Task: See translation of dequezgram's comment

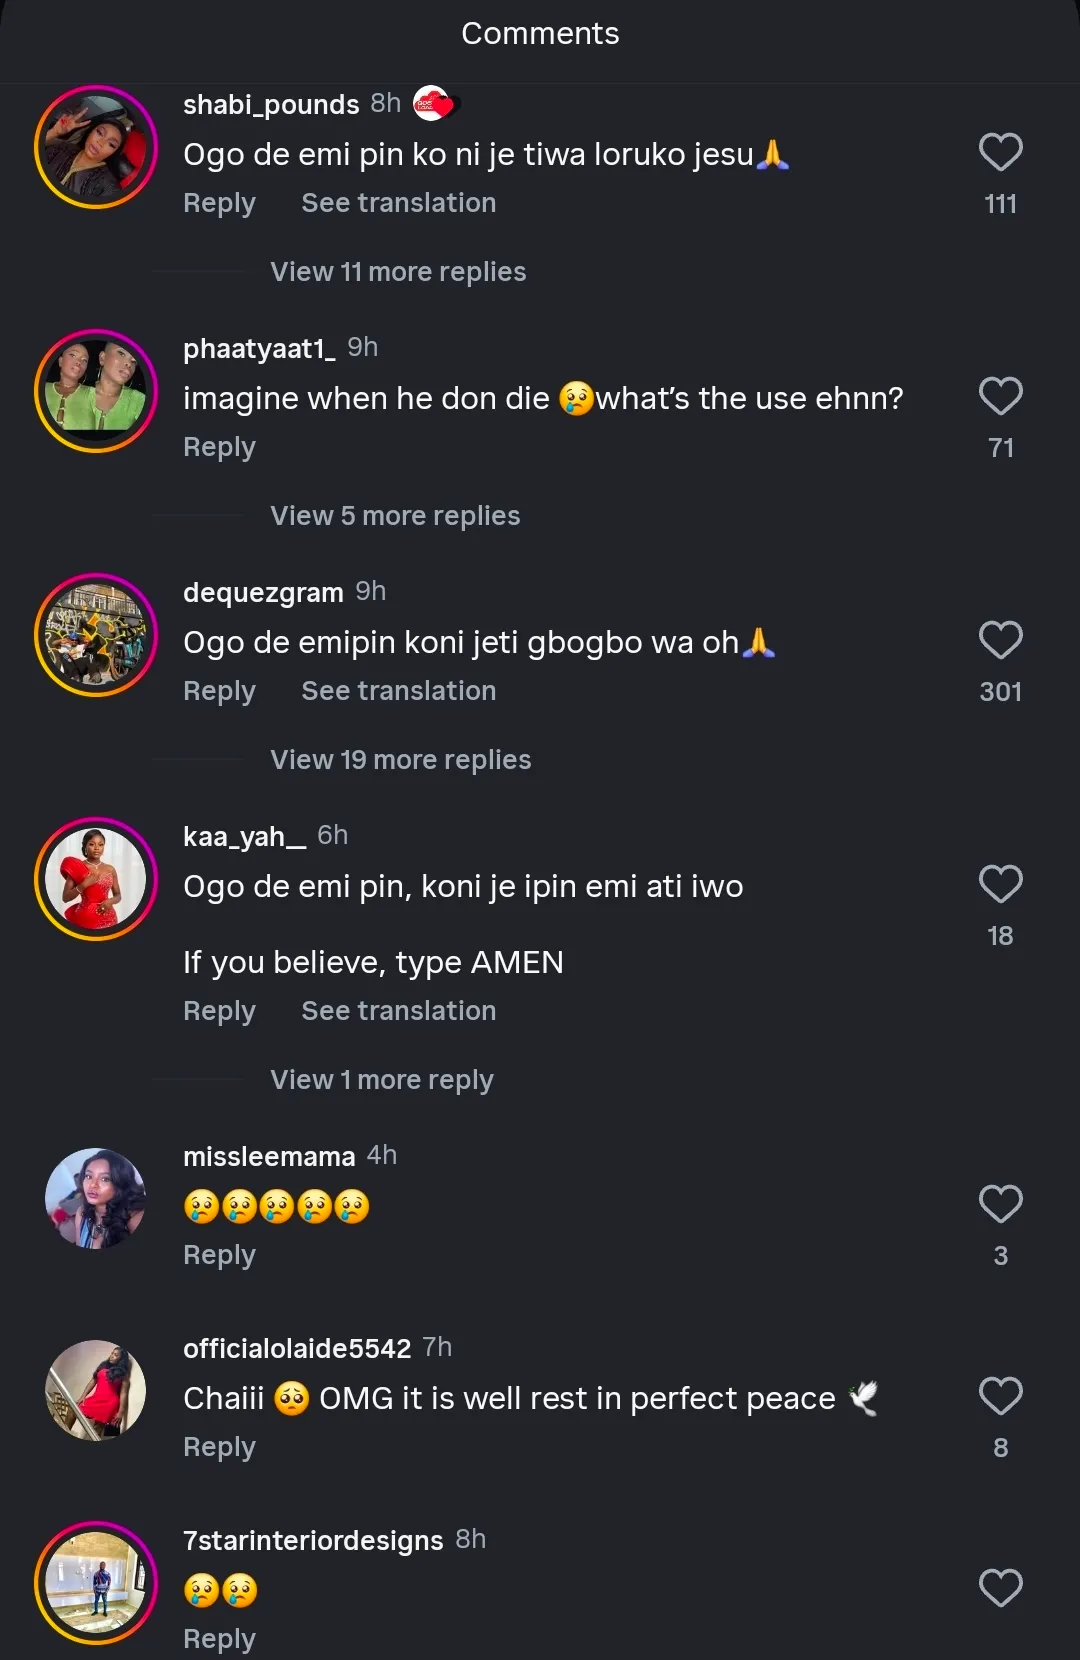Action: pos(398,691)
